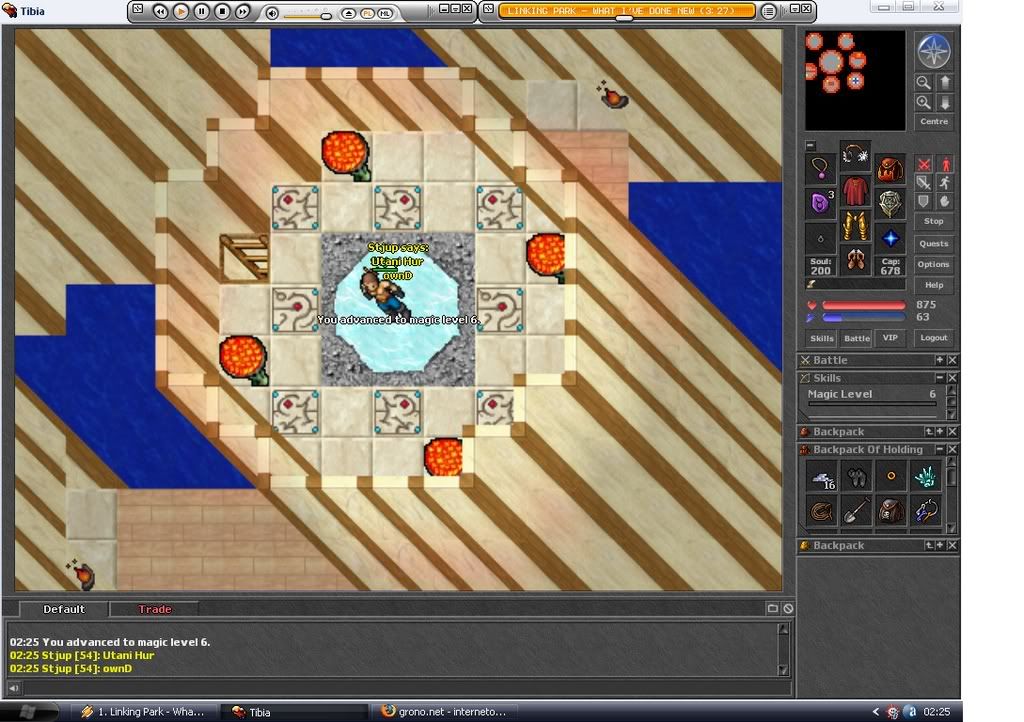Toggle chase opponent mode
This screenshot has width=1024, height=722.
[x=945, y=183]
